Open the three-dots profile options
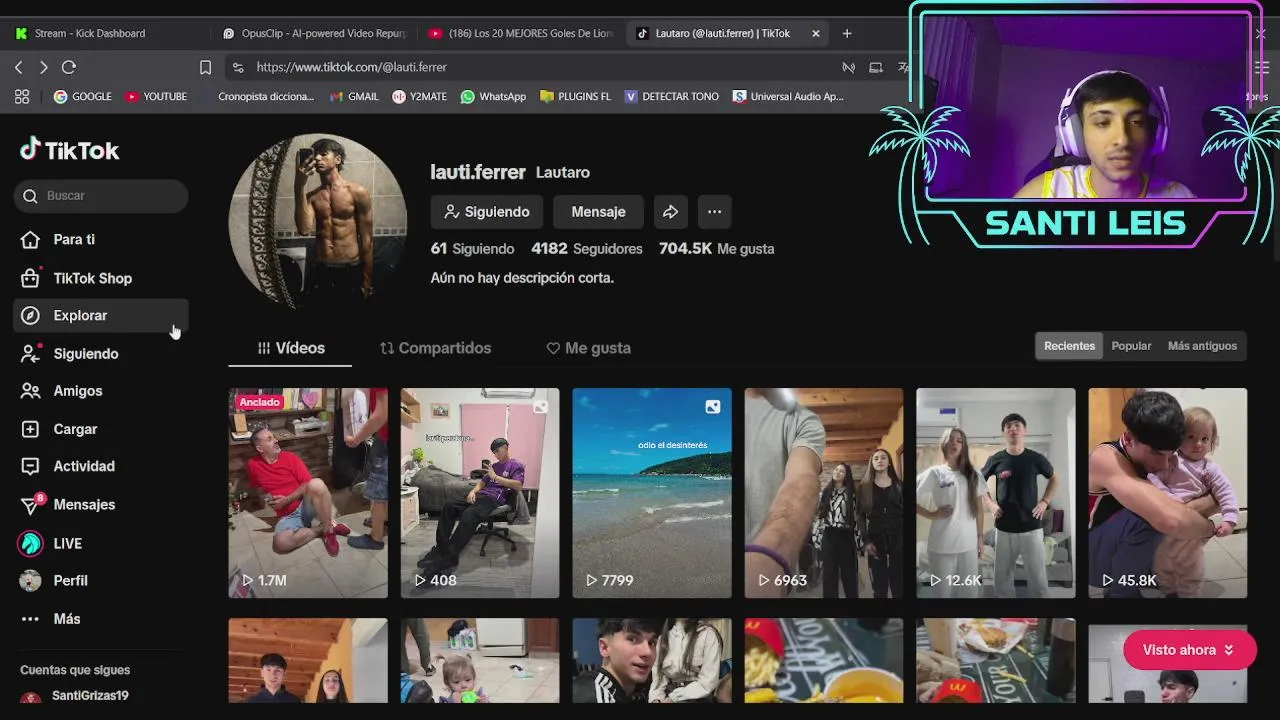Image resolution: width=1280 pixels, height=720 pixels. pos(714,212)
